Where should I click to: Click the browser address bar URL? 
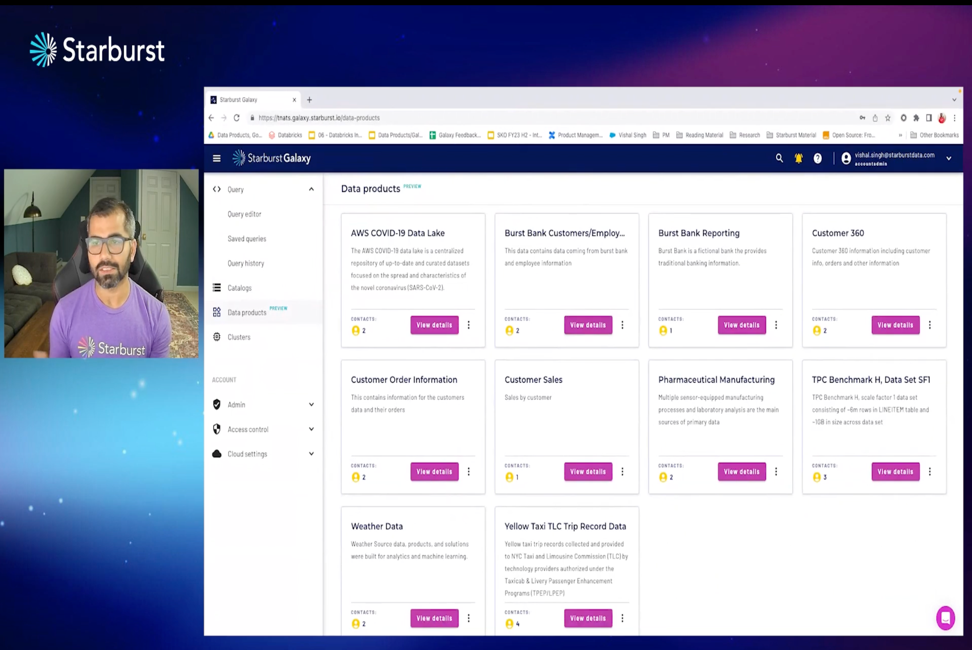[x=319, y=118]
